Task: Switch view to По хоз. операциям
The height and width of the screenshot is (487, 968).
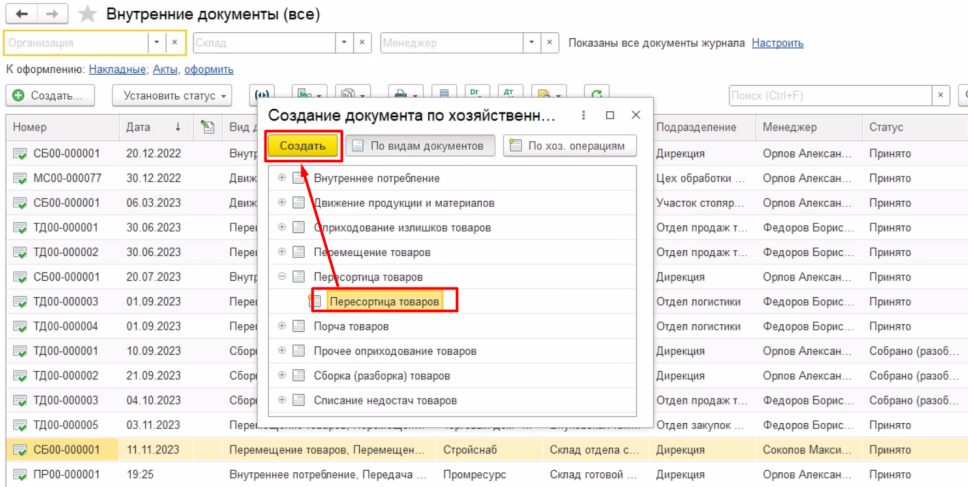Action: coord(569,146)
